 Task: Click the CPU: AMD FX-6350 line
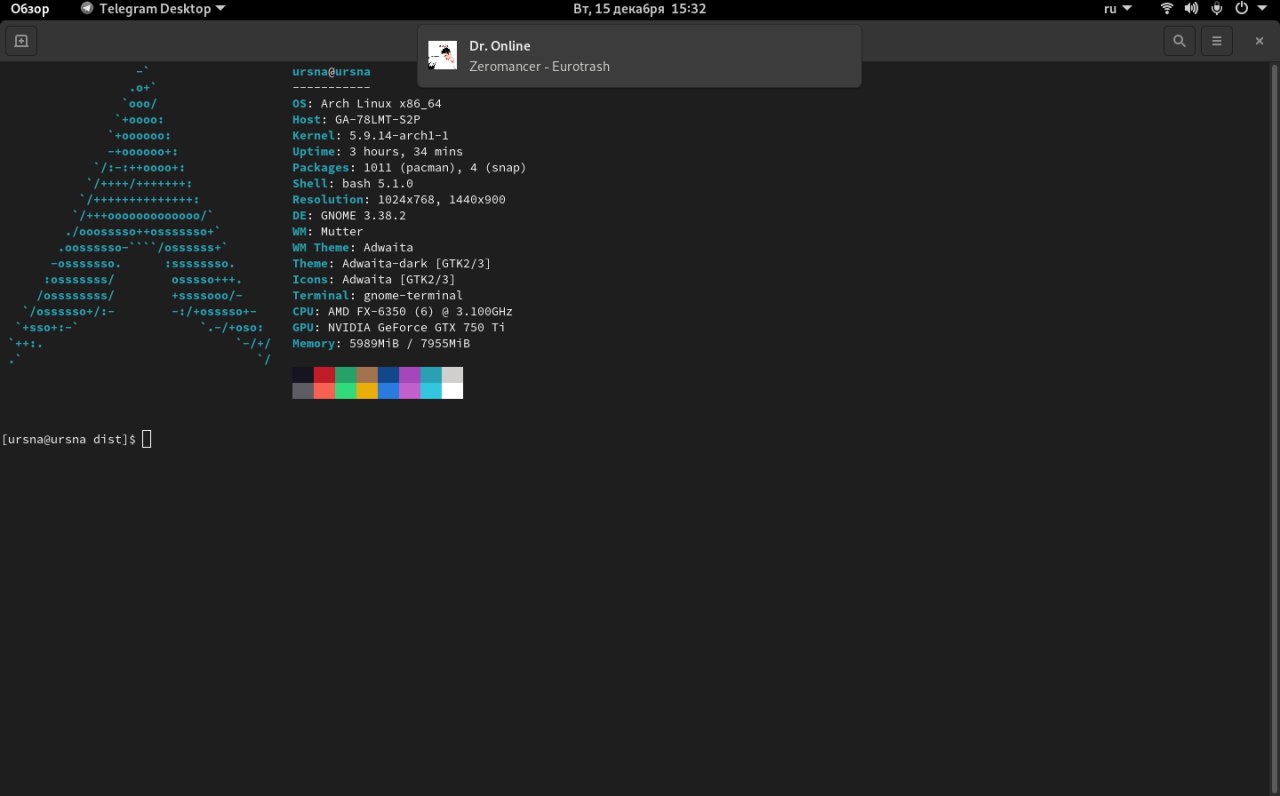click(x=402, y=312)
